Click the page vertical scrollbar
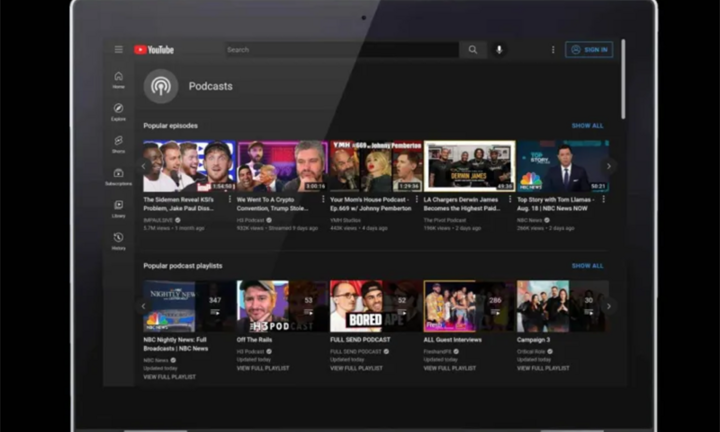 pyautogui.click(x=623, y=79)
